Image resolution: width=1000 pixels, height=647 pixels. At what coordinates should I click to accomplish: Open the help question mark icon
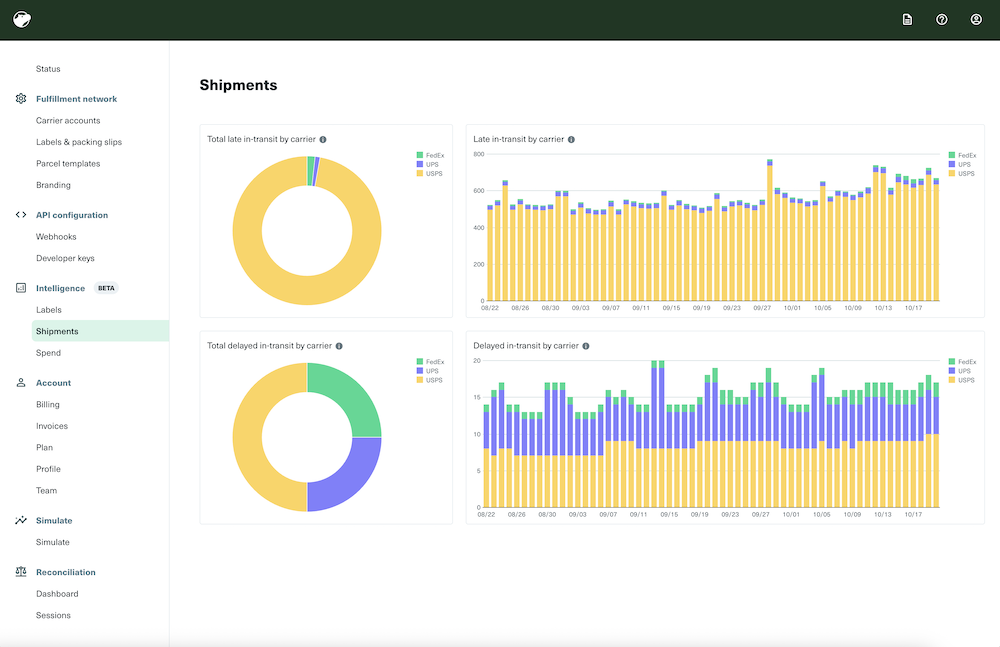click(x=941, y=20)
